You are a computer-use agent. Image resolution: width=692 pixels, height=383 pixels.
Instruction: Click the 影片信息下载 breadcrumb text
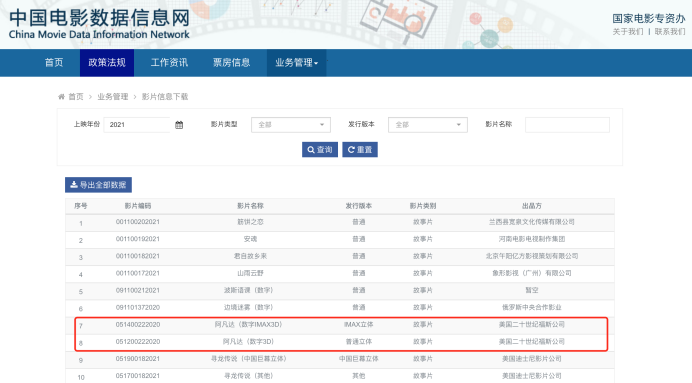[165, 97]
